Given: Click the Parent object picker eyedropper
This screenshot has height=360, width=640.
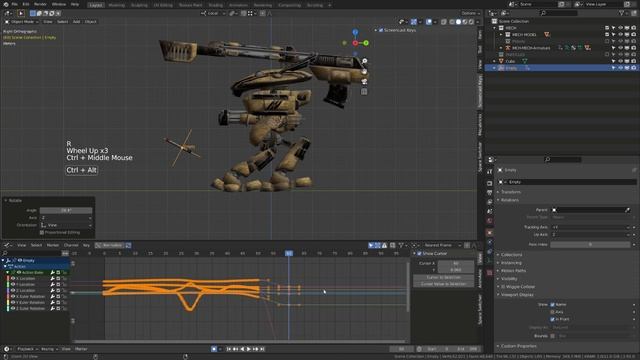Looking at the screenshot, I should tap(627, 210).
